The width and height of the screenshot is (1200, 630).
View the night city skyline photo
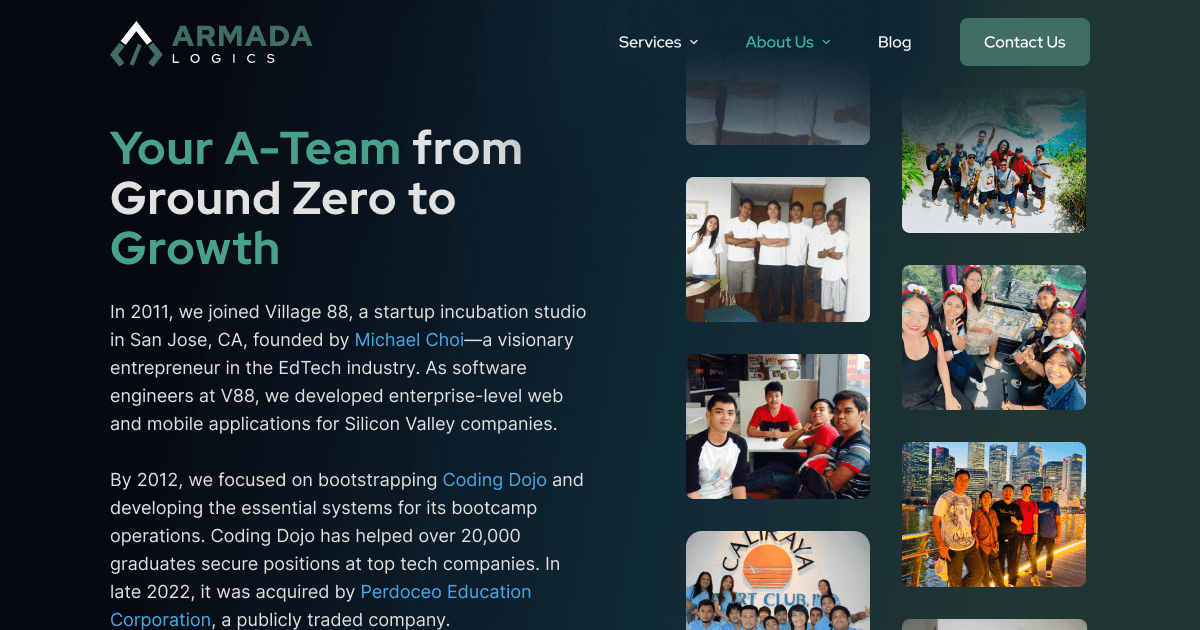coord(993,514)
